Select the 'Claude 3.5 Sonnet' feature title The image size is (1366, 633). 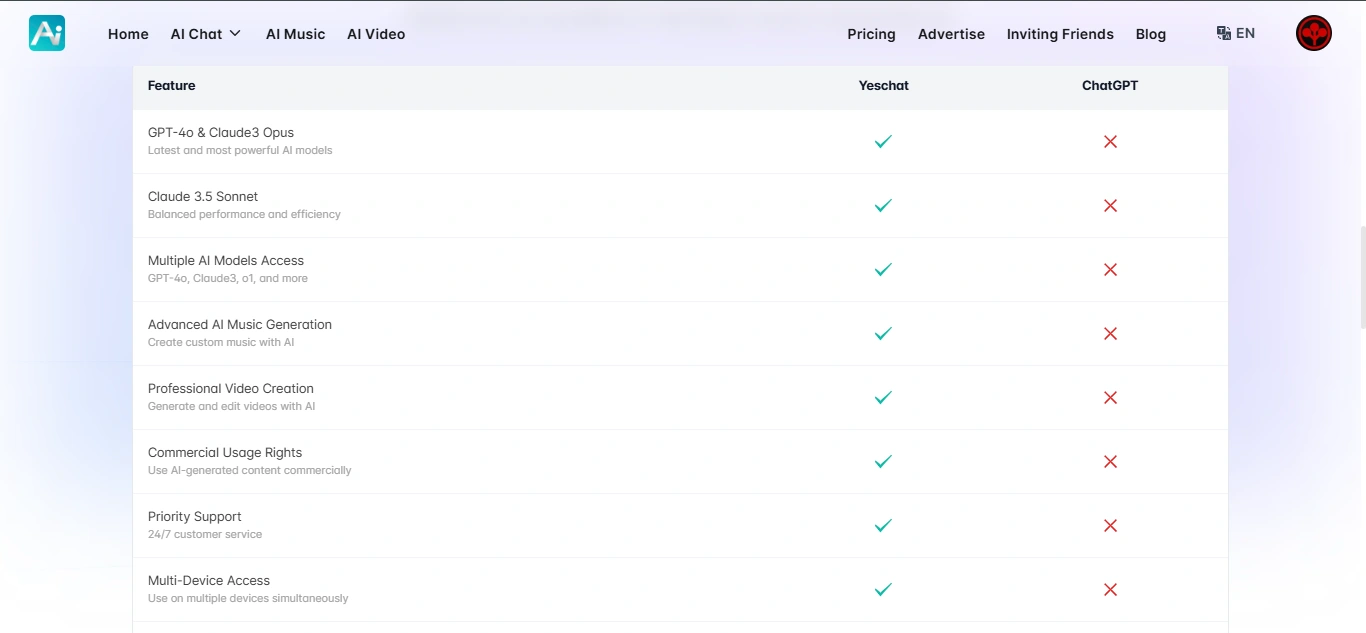[203, 197]
